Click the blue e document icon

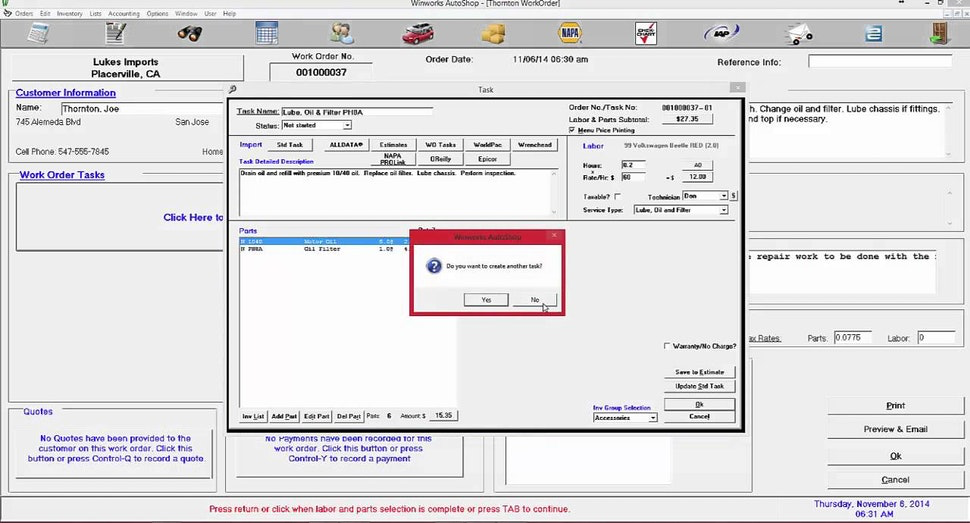(x=873, y=33)
